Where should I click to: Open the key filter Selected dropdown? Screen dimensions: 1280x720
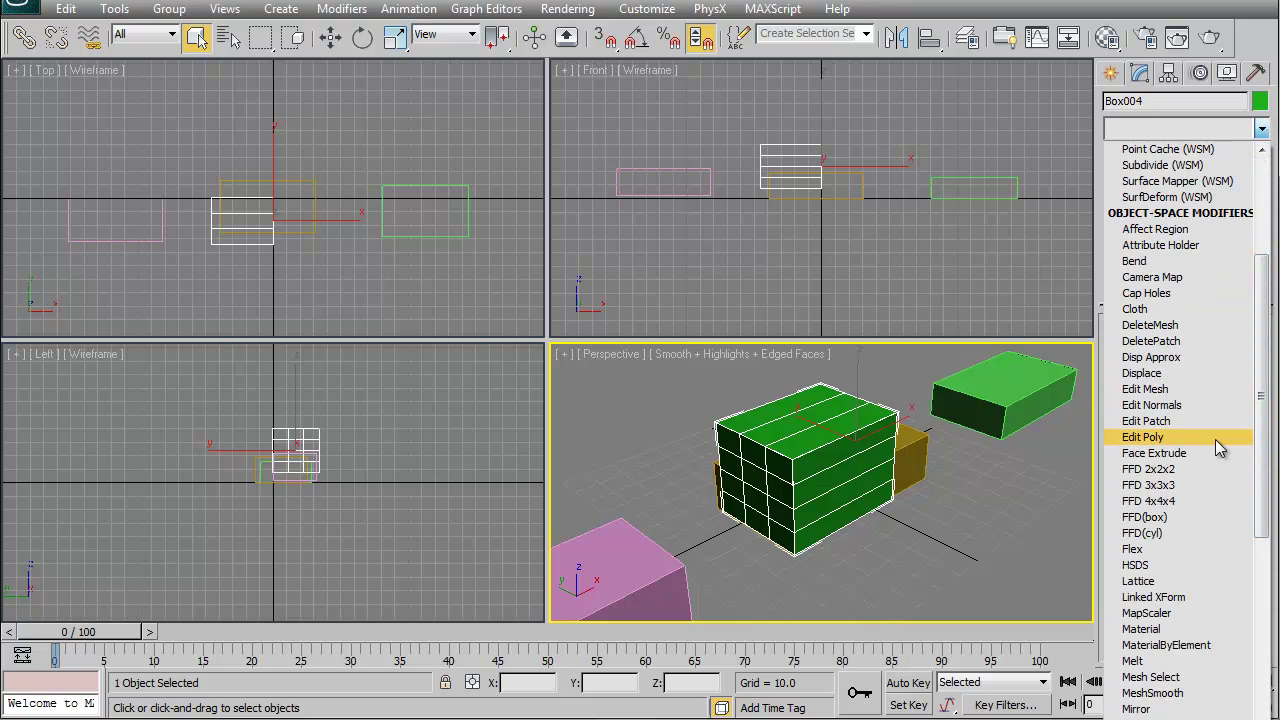(993, 683)
